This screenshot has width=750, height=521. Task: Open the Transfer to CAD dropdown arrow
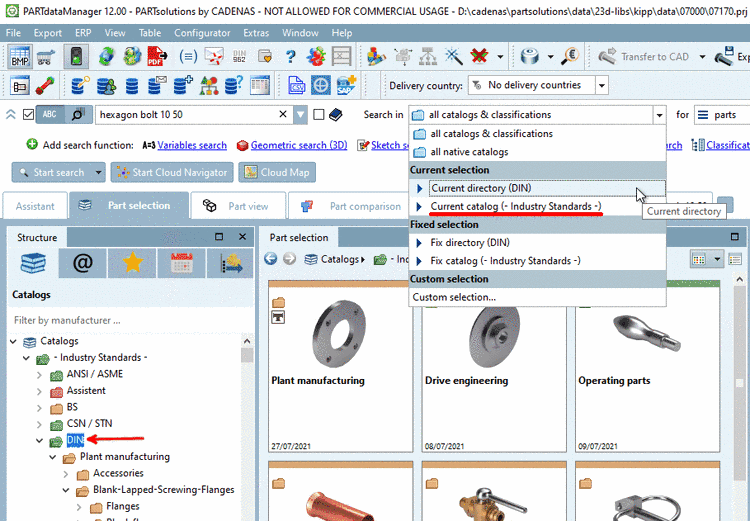coord(702,57)
